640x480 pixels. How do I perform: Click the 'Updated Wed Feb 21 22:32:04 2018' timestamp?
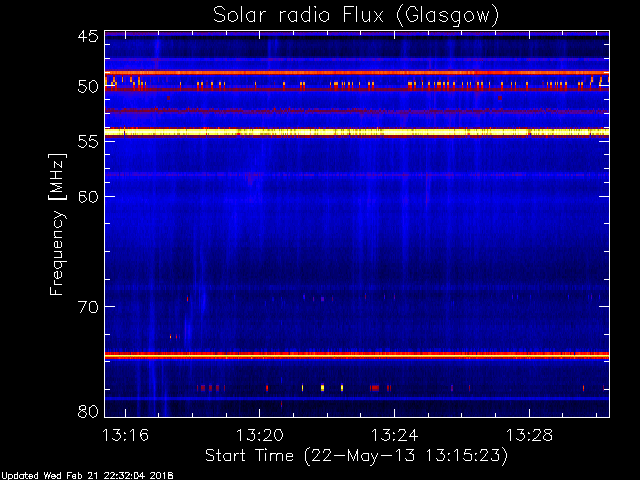click(87, 476)
